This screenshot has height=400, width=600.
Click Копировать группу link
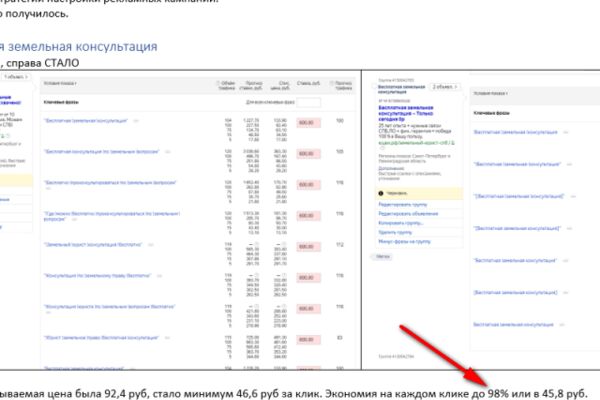tap(401, 223)
